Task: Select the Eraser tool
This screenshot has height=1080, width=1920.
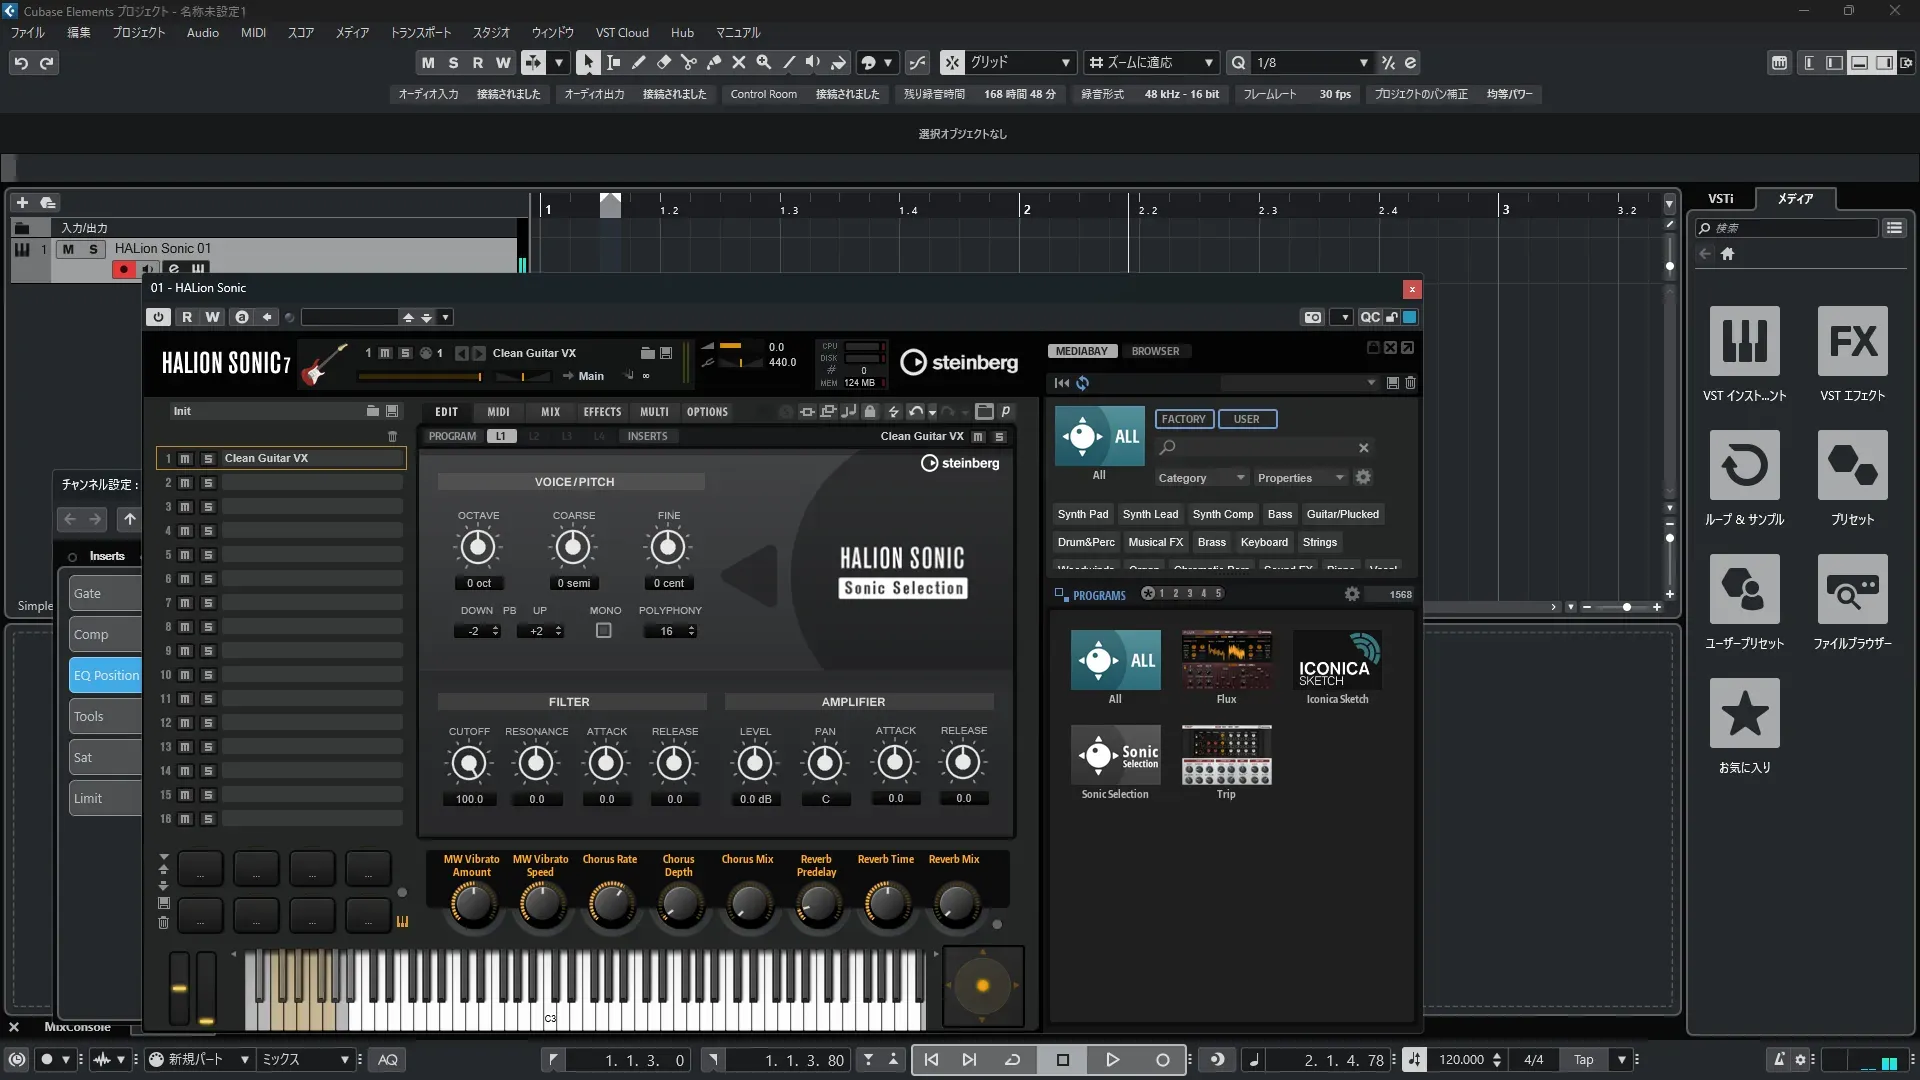Action: tap(664, 62)
